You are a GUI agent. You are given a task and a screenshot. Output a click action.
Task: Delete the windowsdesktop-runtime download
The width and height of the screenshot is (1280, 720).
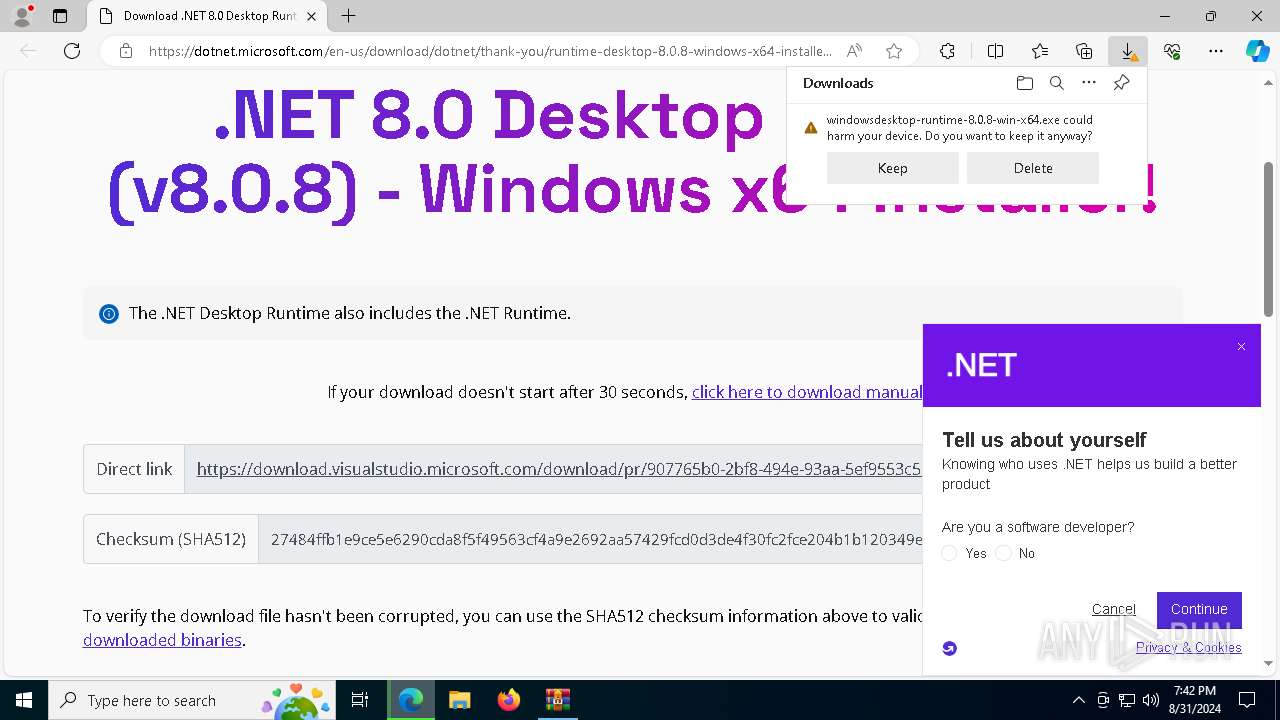pos(1033,168)
